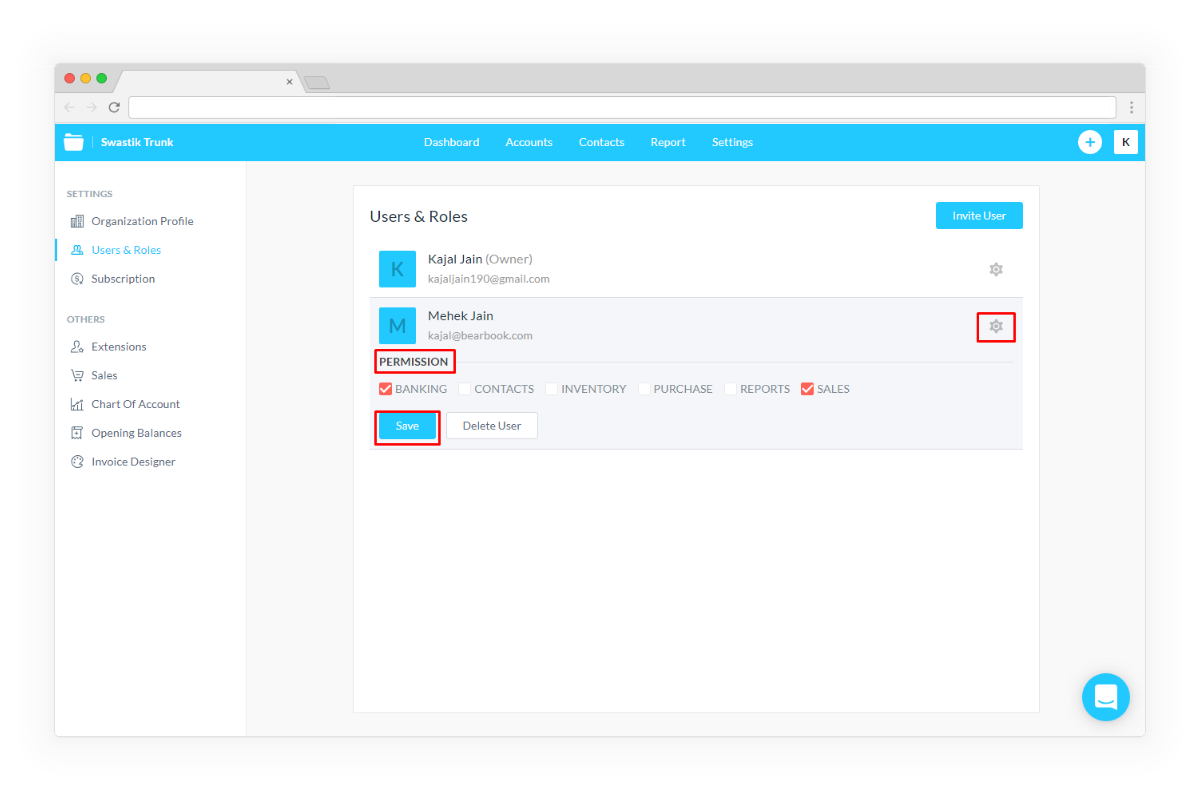Viewport: 1200px width, 800px height.
Task: Click the Mehek Jain name
Action: (460, 316)
